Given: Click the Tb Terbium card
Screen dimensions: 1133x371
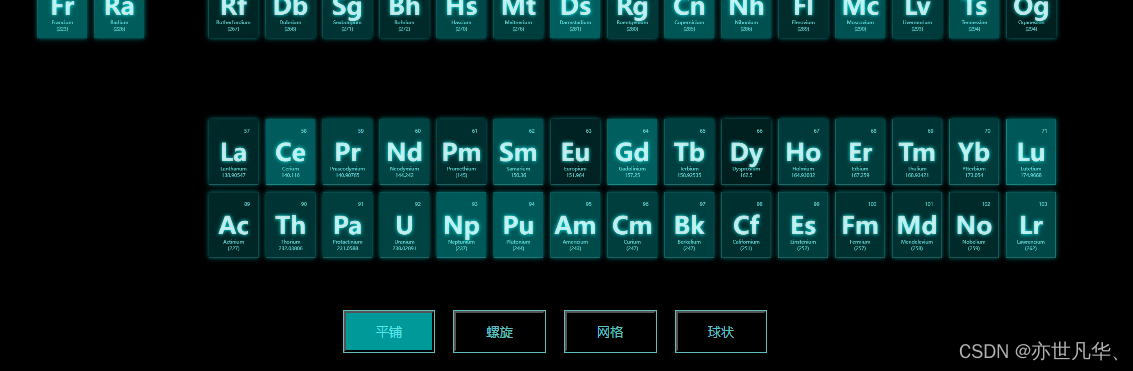Looking at the screenshot, I should [689, 152].
